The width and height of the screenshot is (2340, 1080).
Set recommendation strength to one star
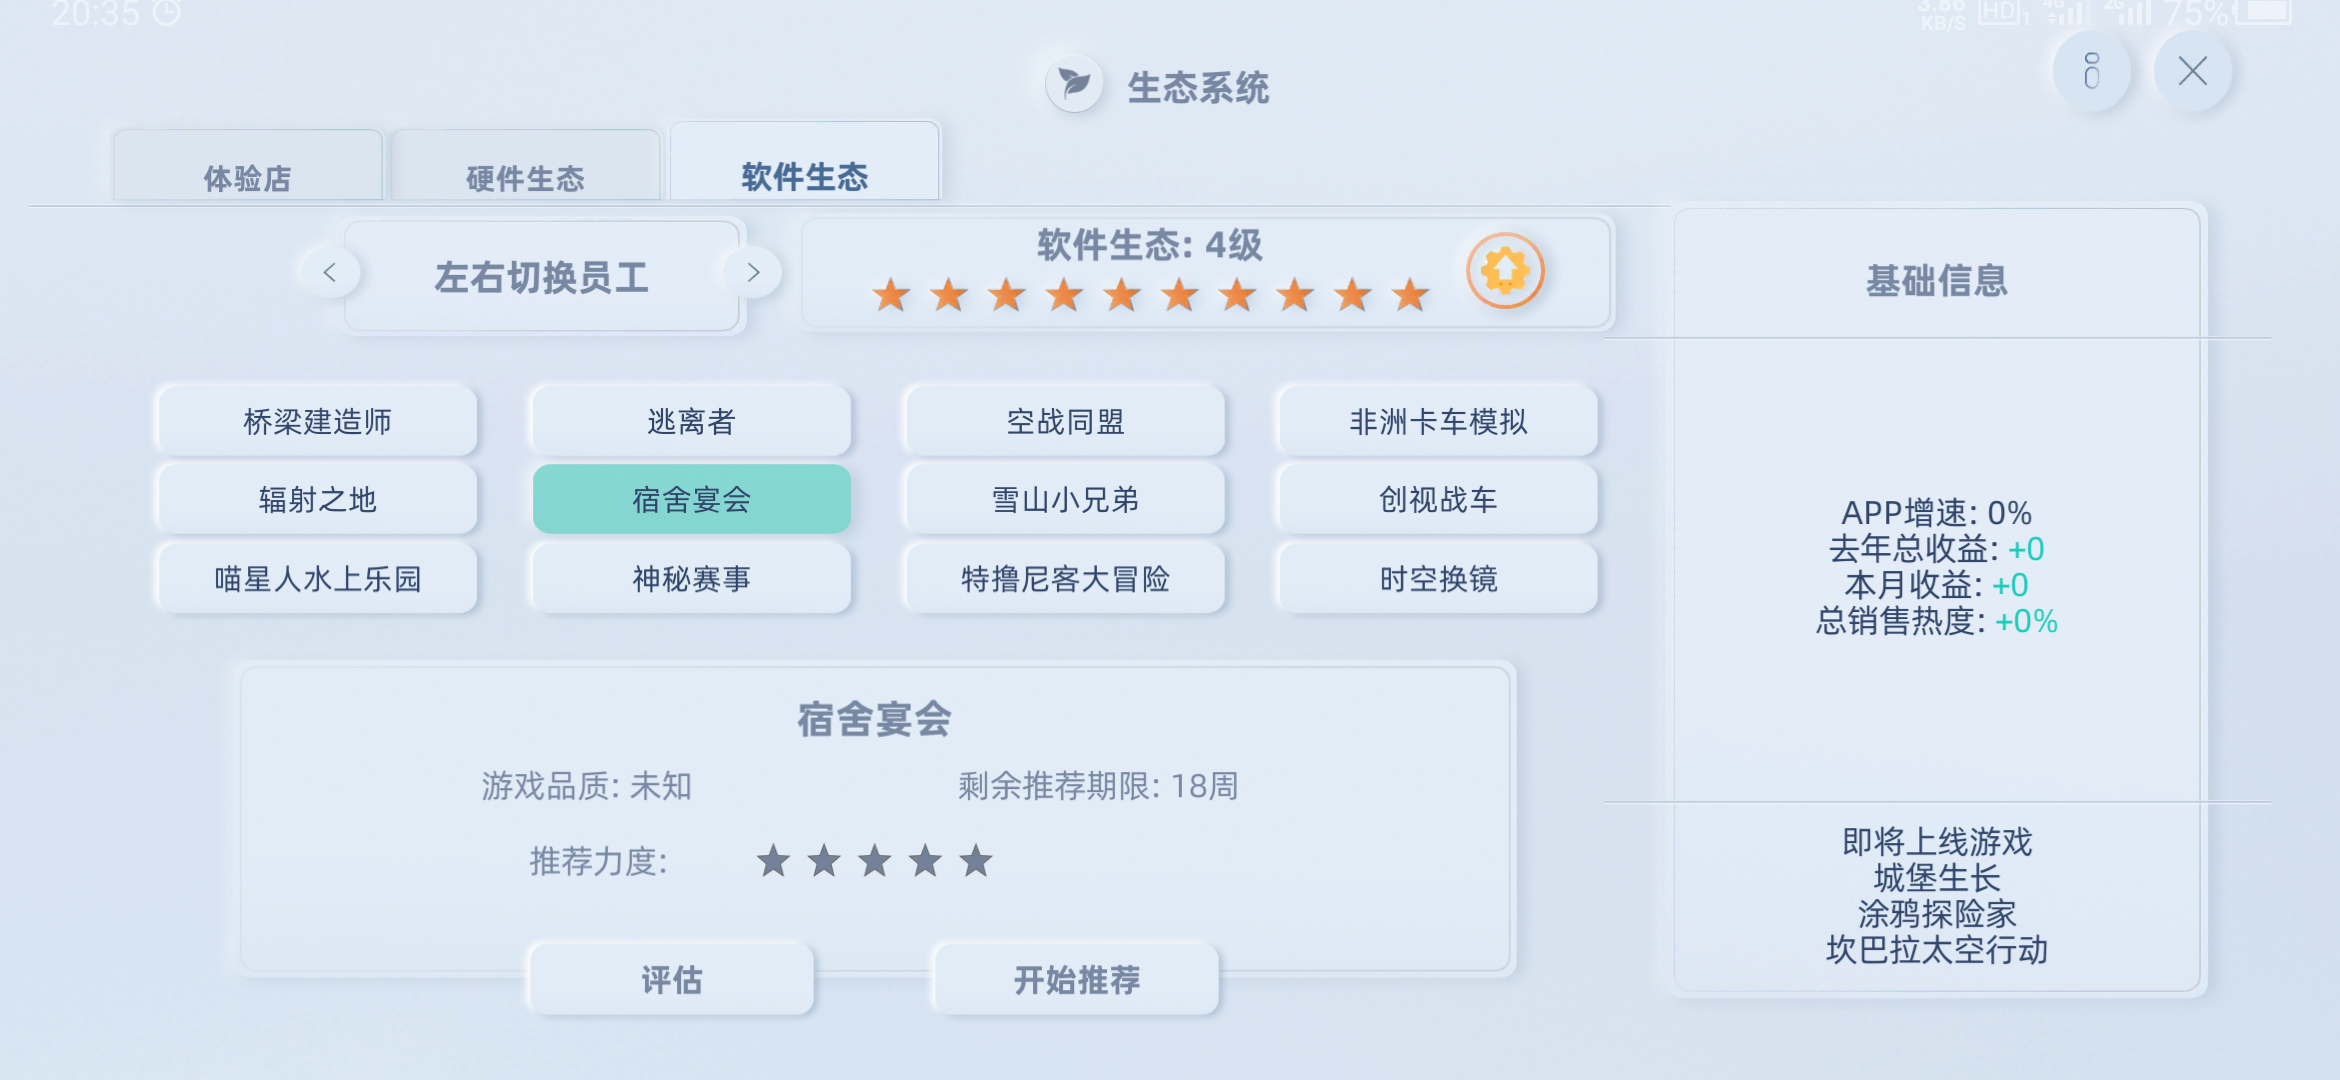click(773, 860)
